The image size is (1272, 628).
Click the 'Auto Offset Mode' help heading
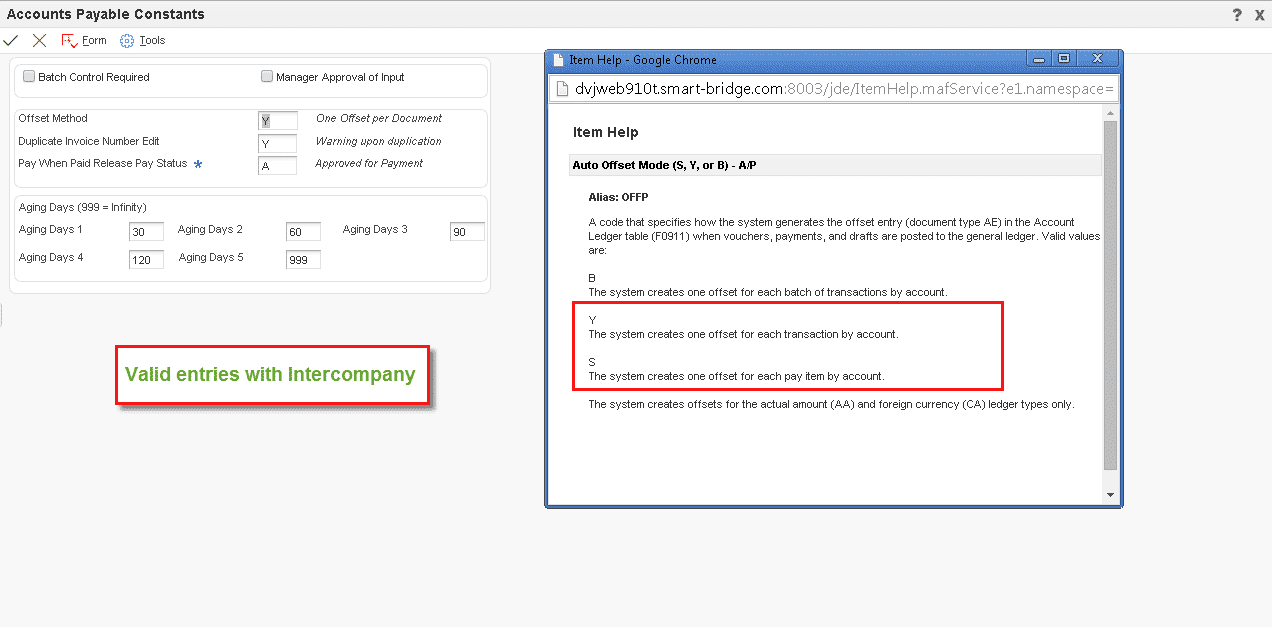pyautogui.click(x=664, y=165)
